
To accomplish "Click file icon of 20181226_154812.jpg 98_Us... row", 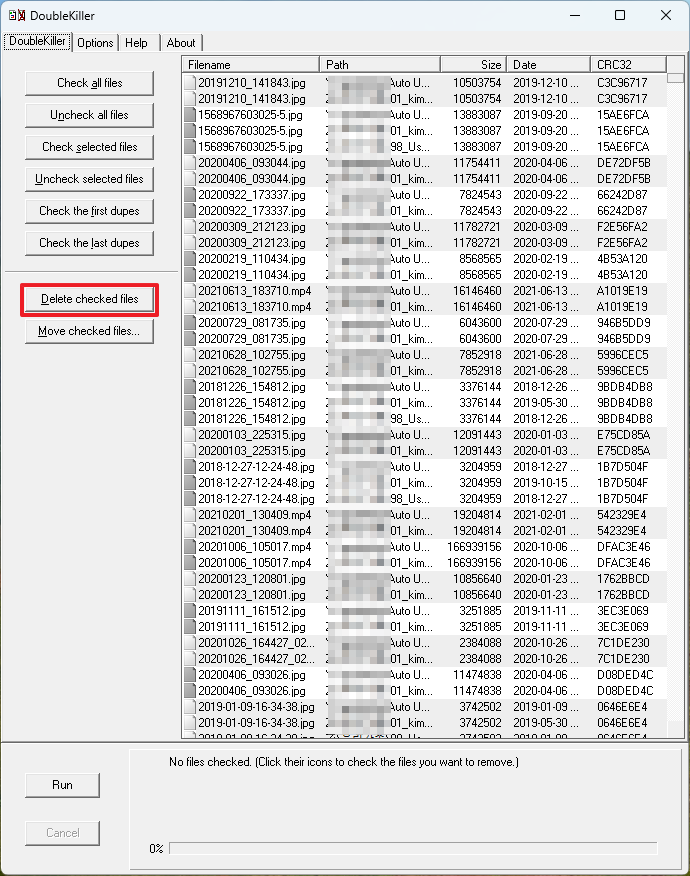I will [190, 419].
